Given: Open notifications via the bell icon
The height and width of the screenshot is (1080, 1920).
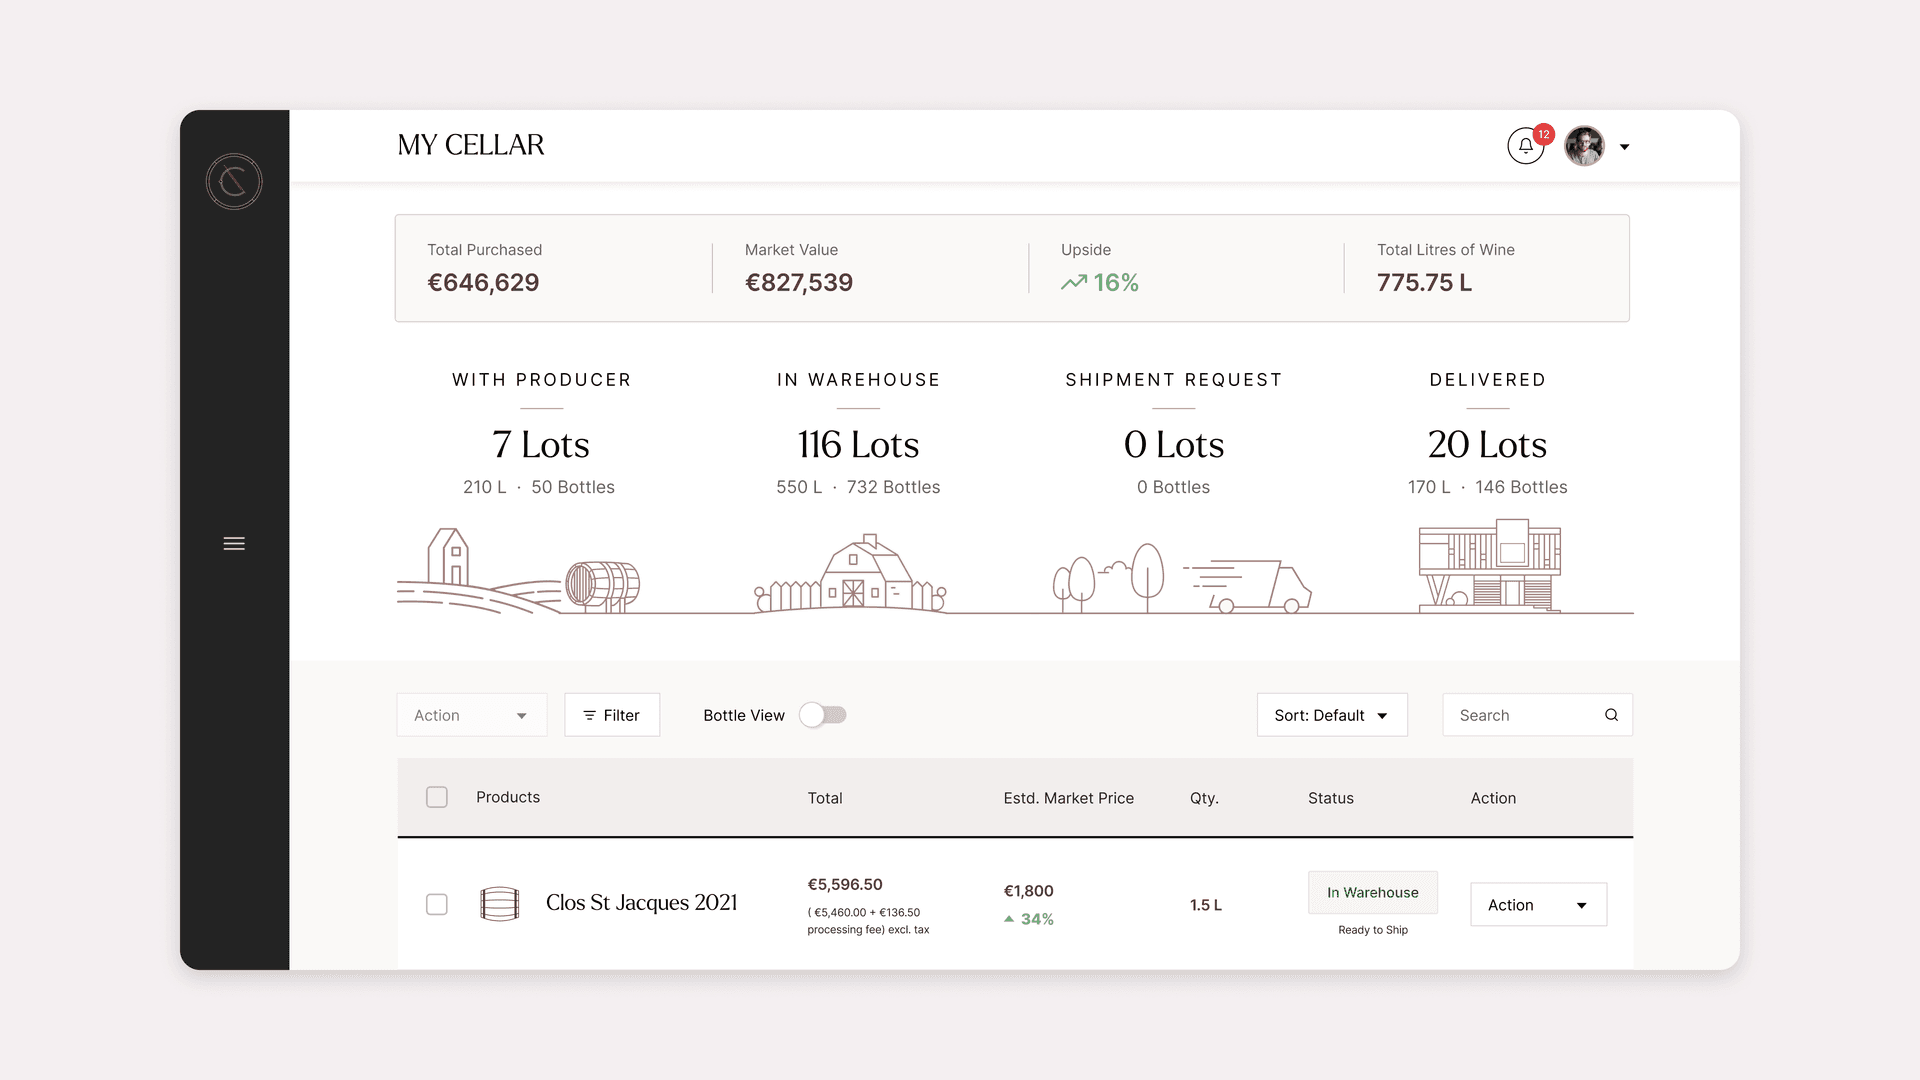Looking at the screenshot, I should click(x=1526, y=146).
